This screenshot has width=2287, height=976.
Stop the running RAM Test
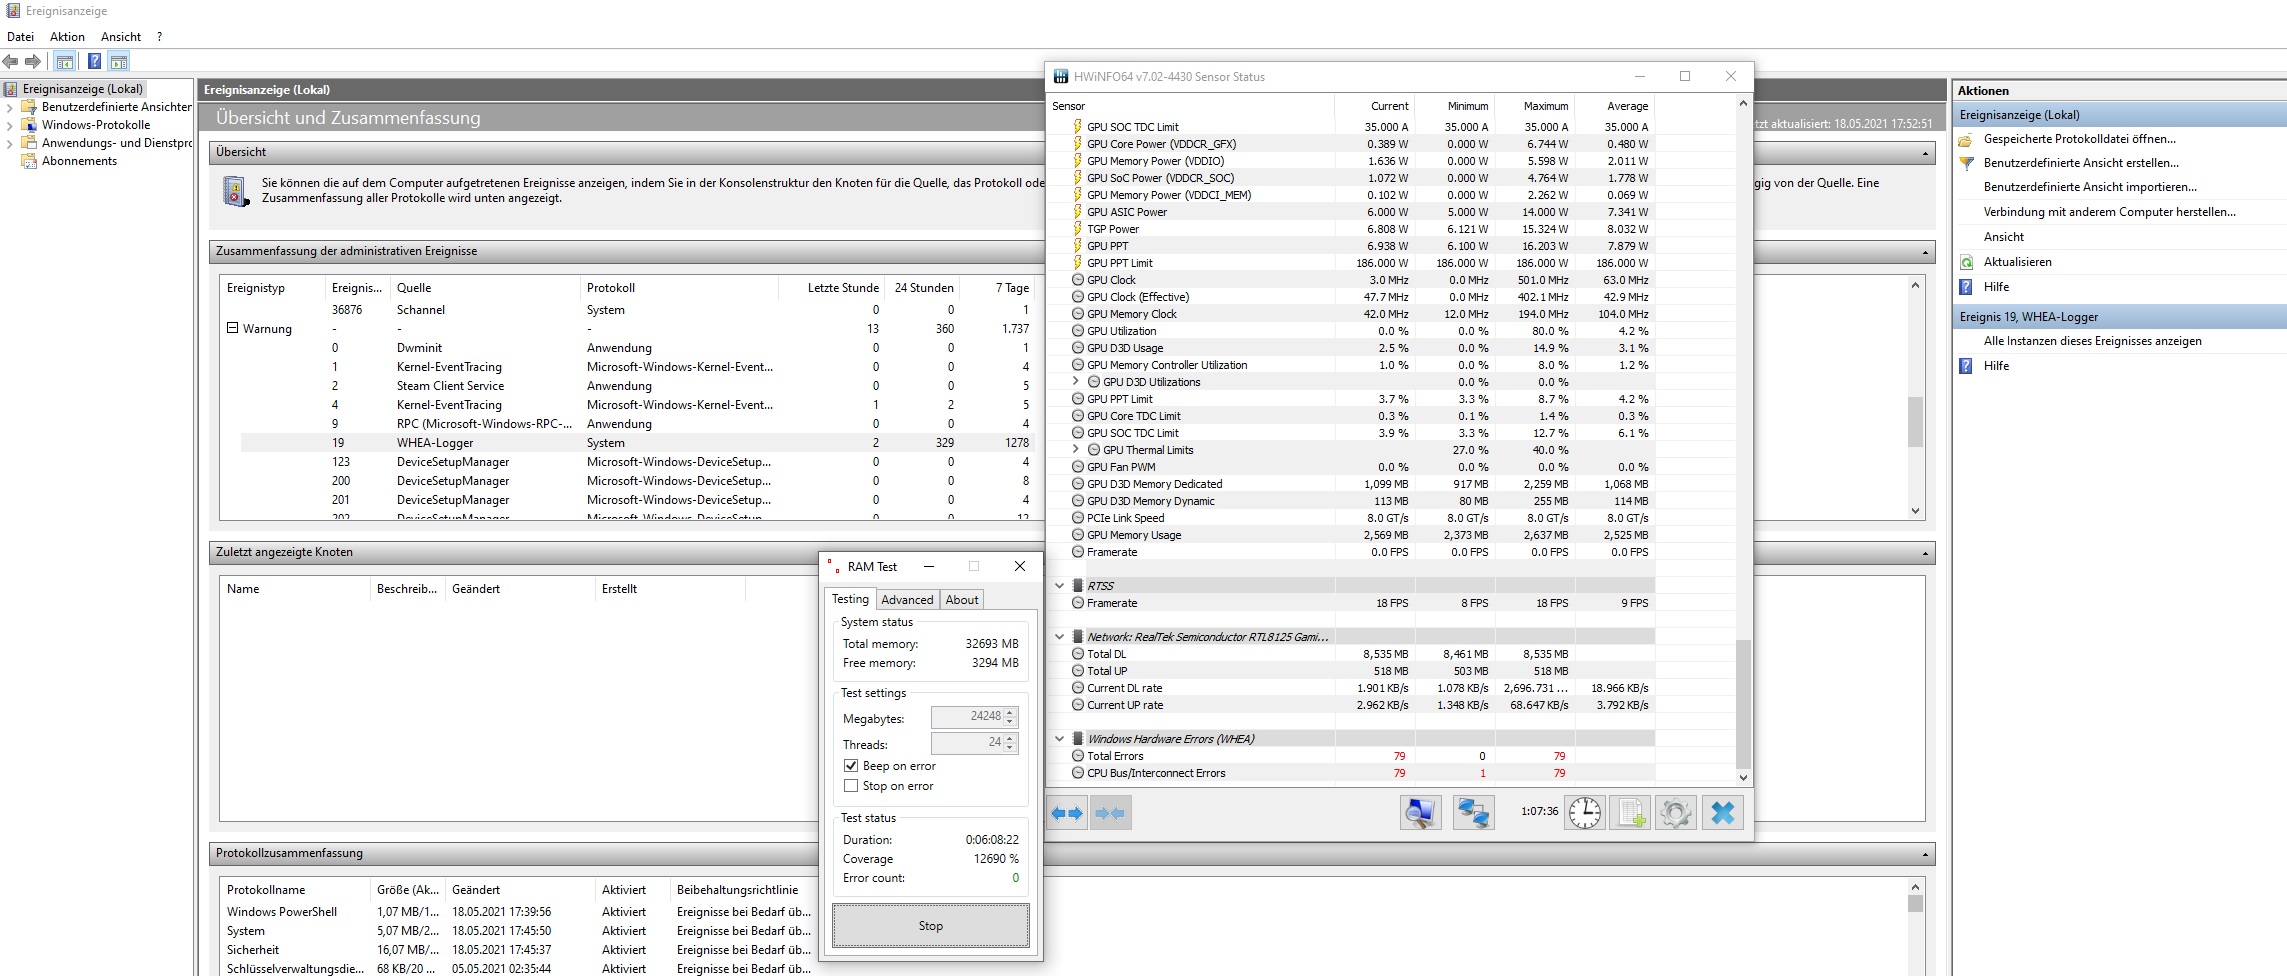(x=931, y=926)
